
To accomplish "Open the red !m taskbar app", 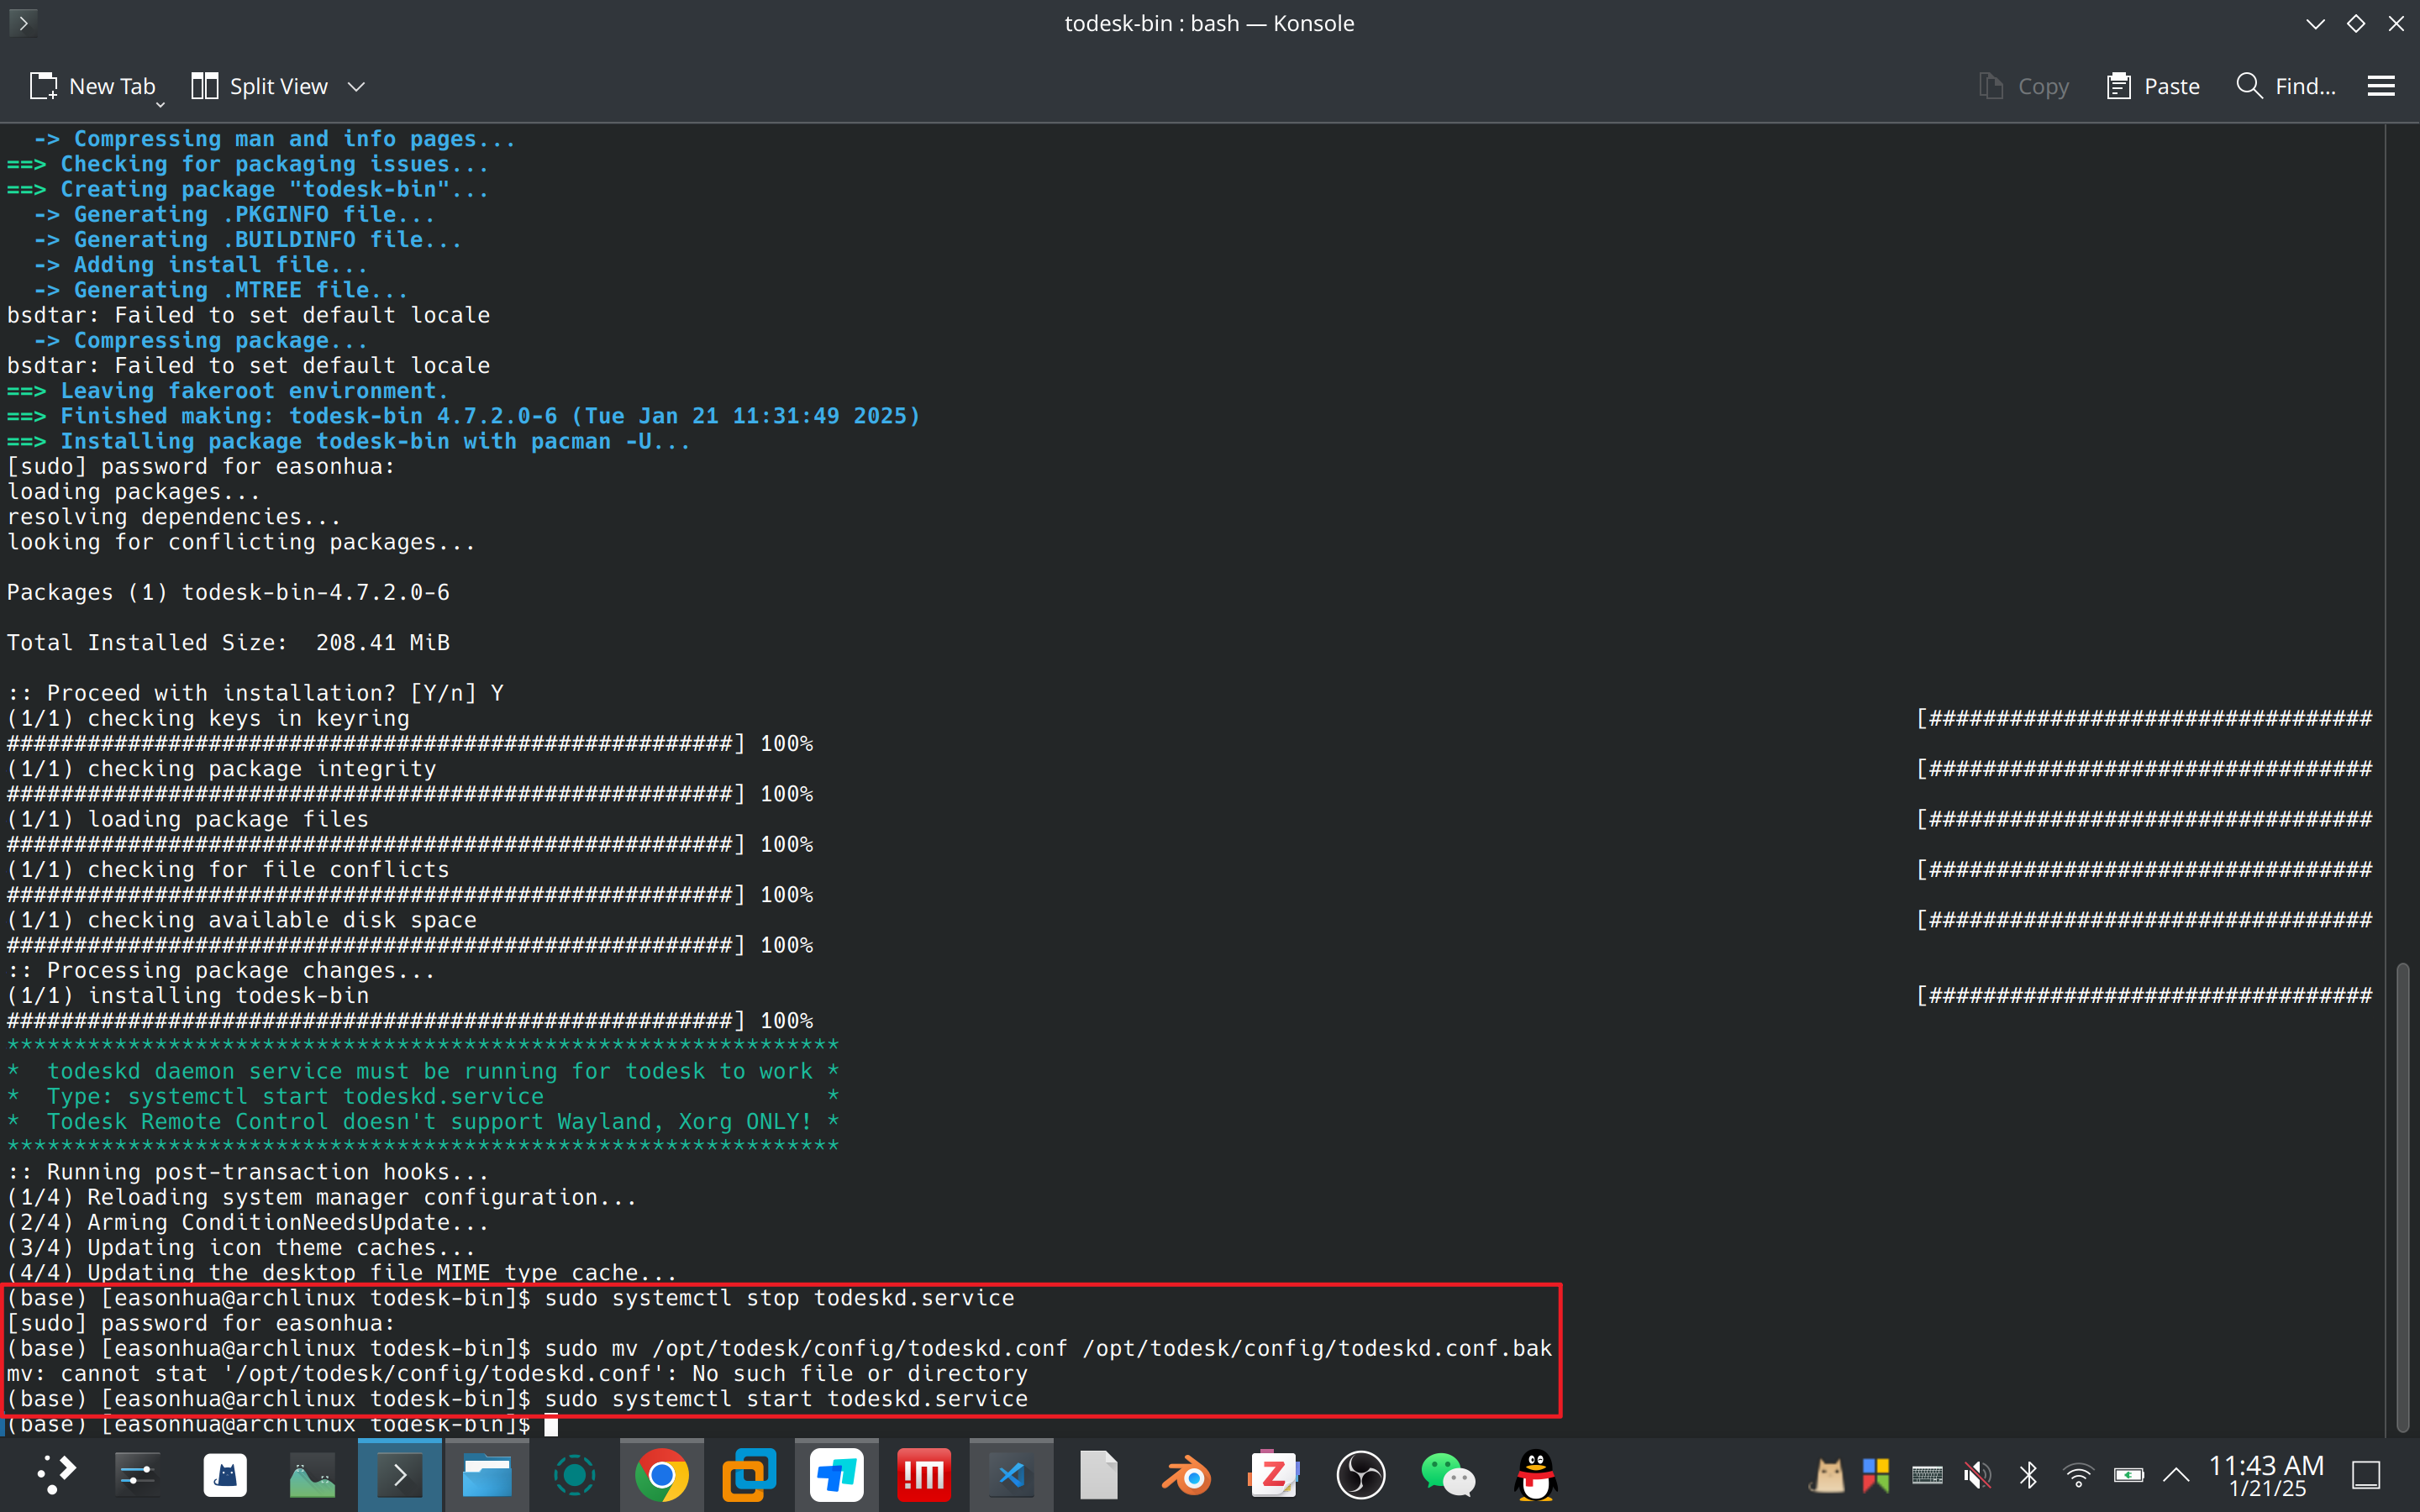I will pyautogui.click(x=924, y=1475).
